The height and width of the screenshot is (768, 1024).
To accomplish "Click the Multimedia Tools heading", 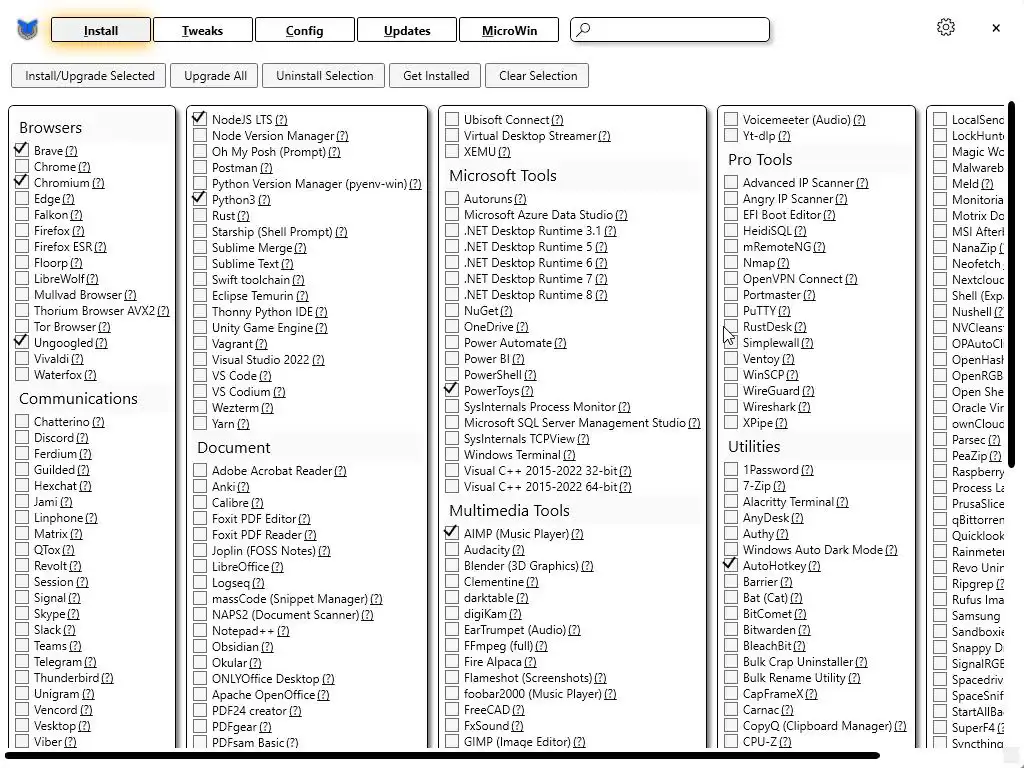I will coord(509,511).
